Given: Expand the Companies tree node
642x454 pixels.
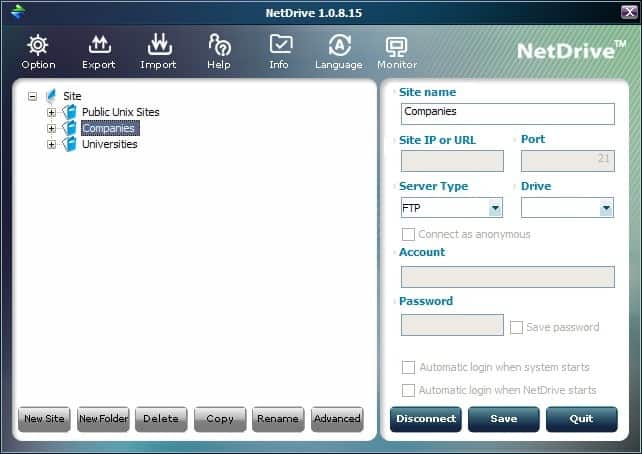Looking at the screenshot, I should 51,128.
